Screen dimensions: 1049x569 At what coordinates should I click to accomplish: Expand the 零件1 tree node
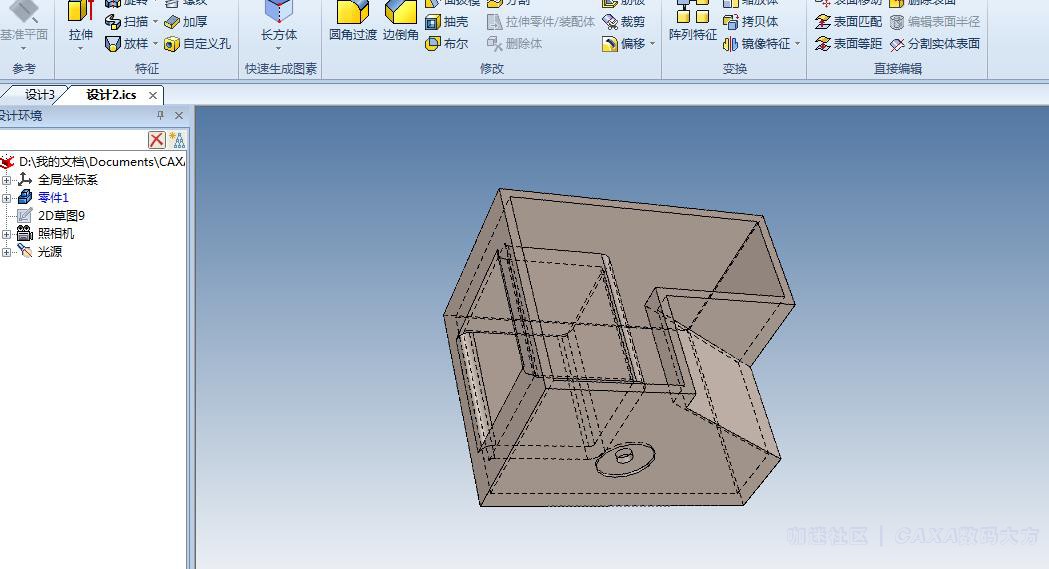pos(7,198)
